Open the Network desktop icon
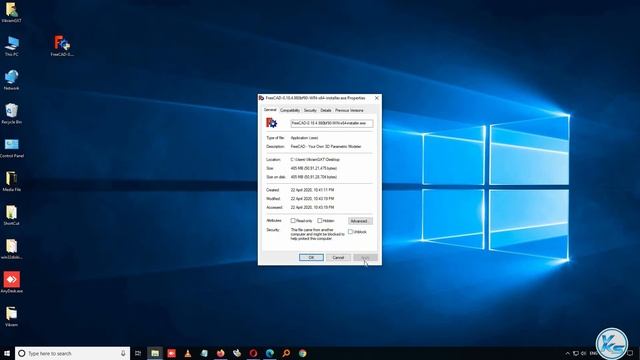Image resolution: width=640 pixels, height=360 pixels. tap(11, 80)
